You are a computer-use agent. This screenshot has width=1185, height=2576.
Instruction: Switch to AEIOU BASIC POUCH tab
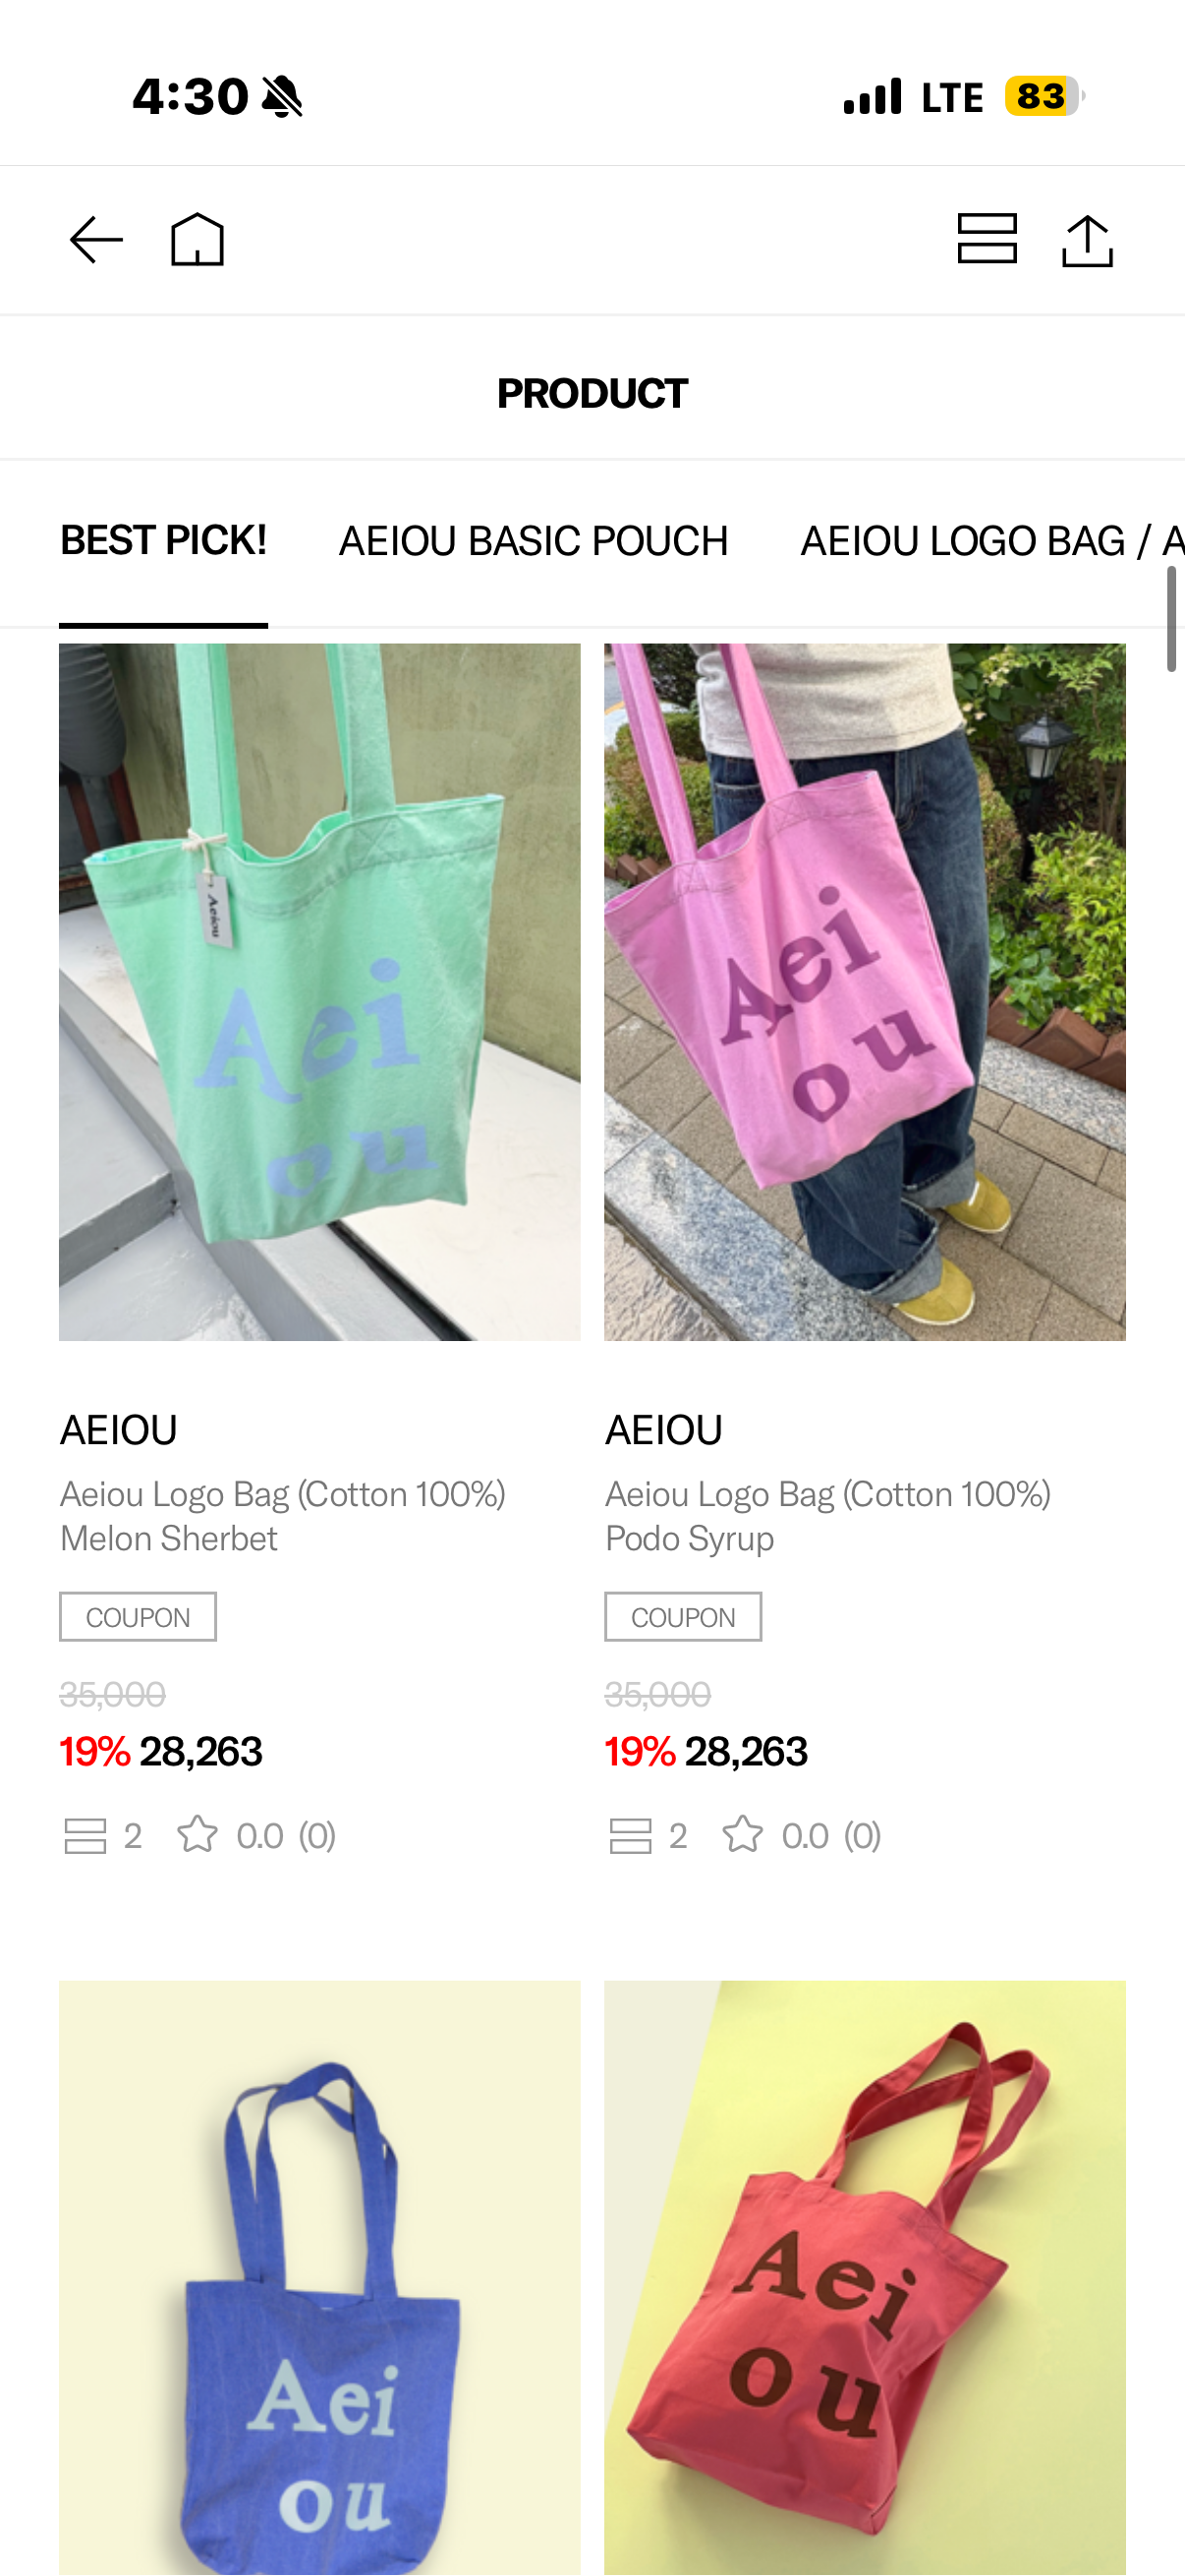point(533,541)
